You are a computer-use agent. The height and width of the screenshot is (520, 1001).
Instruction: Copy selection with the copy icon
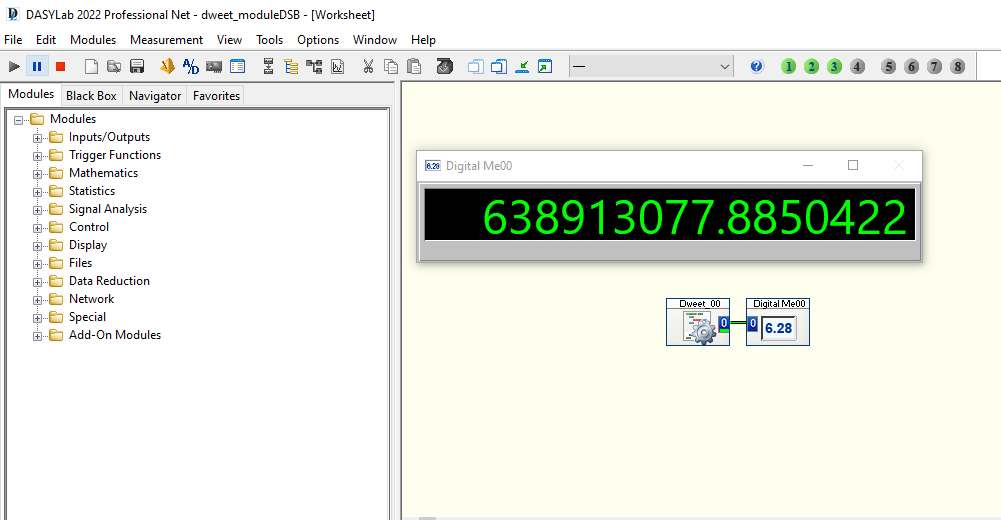point(391,66)
